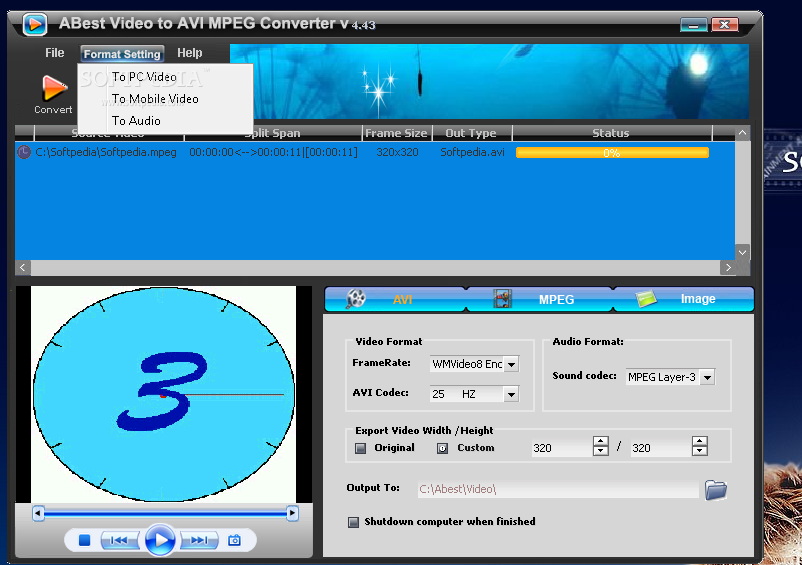This screenshot has height=565, width=802.
Task: Increase export width value
Action: (x=600, y=441)
